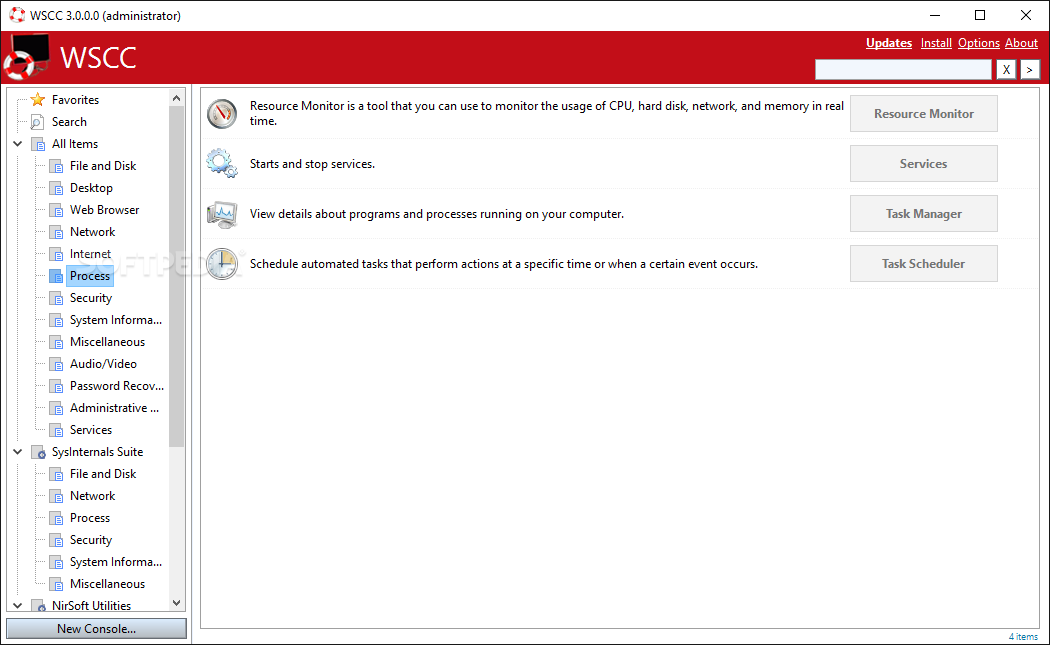Screen dimensions: 1050x645
Task: Launch Resource Monitor via its button
Action: click(923, 114)
